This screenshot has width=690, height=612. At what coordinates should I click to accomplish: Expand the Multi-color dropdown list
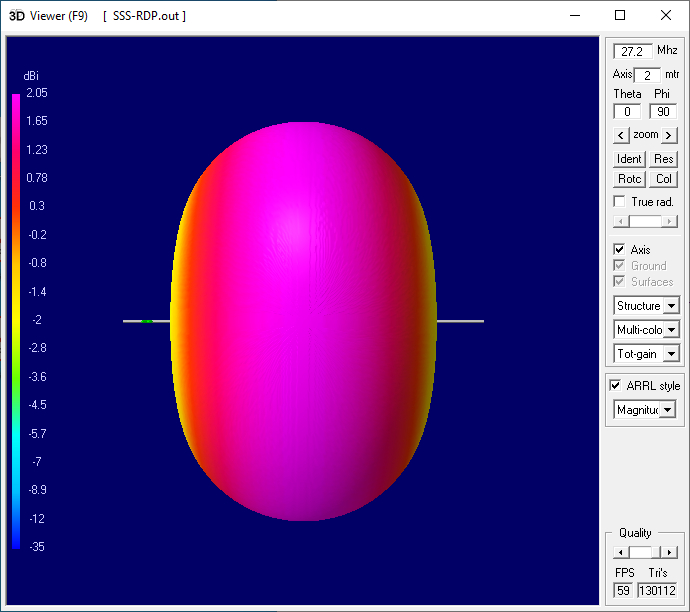[670, 330]
